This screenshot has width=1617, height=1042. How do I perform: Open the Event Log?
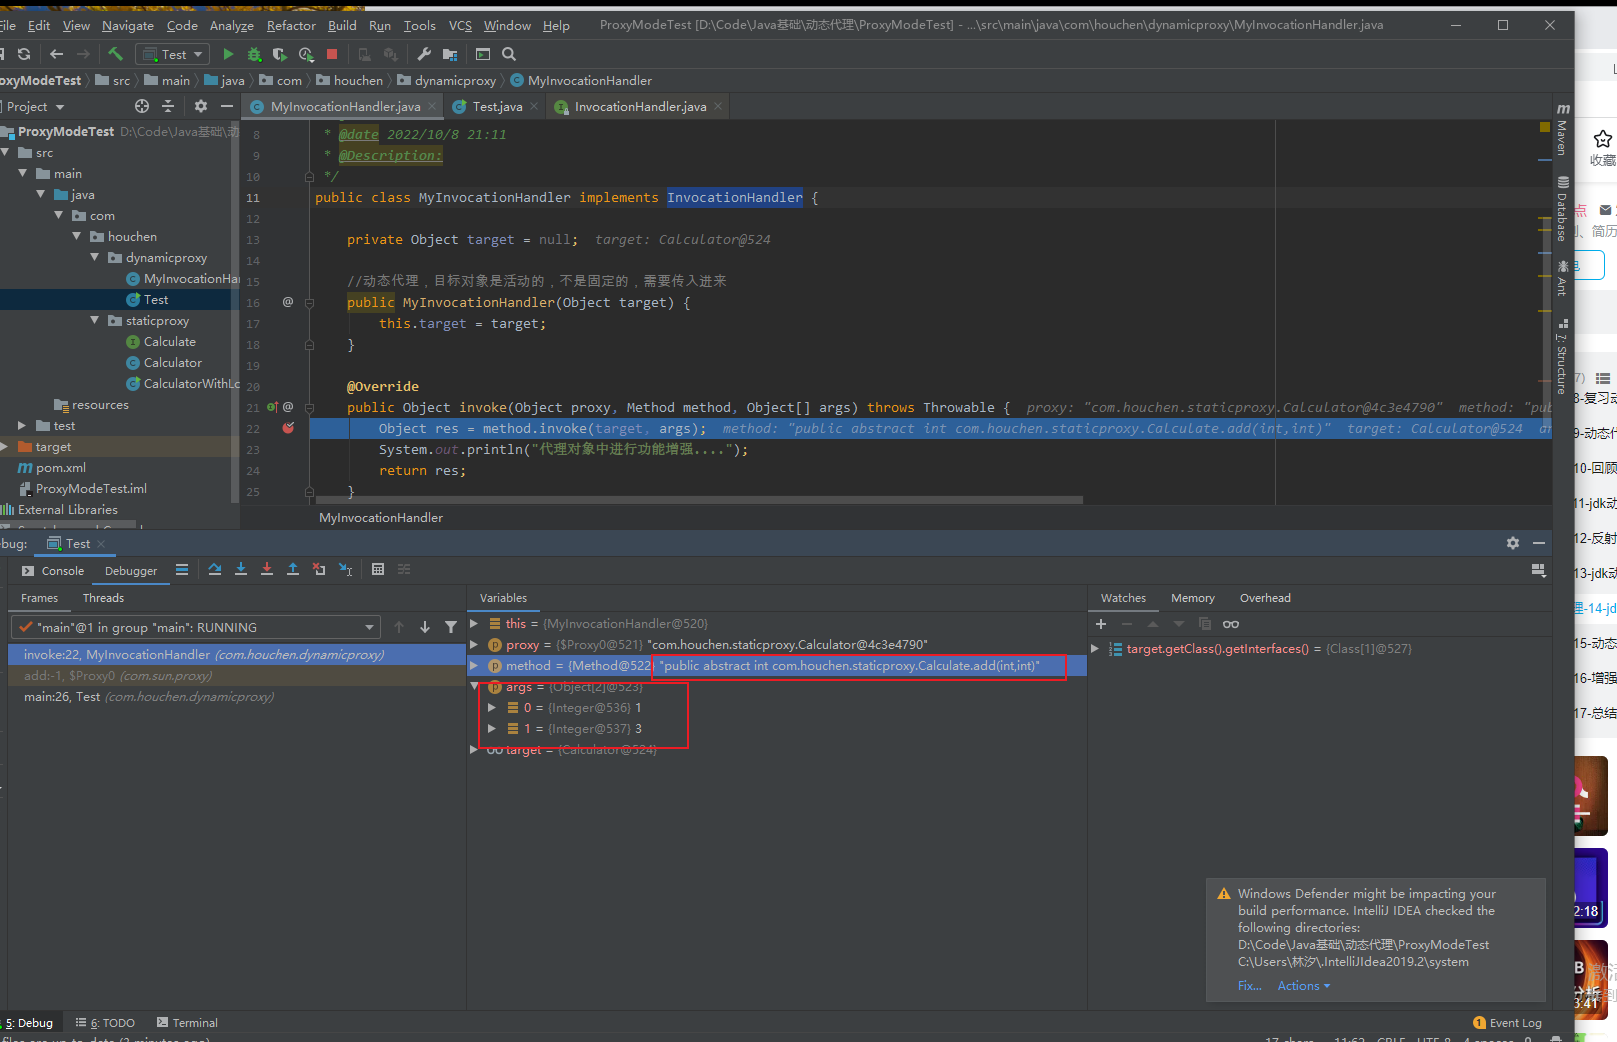[1508, 1023]
